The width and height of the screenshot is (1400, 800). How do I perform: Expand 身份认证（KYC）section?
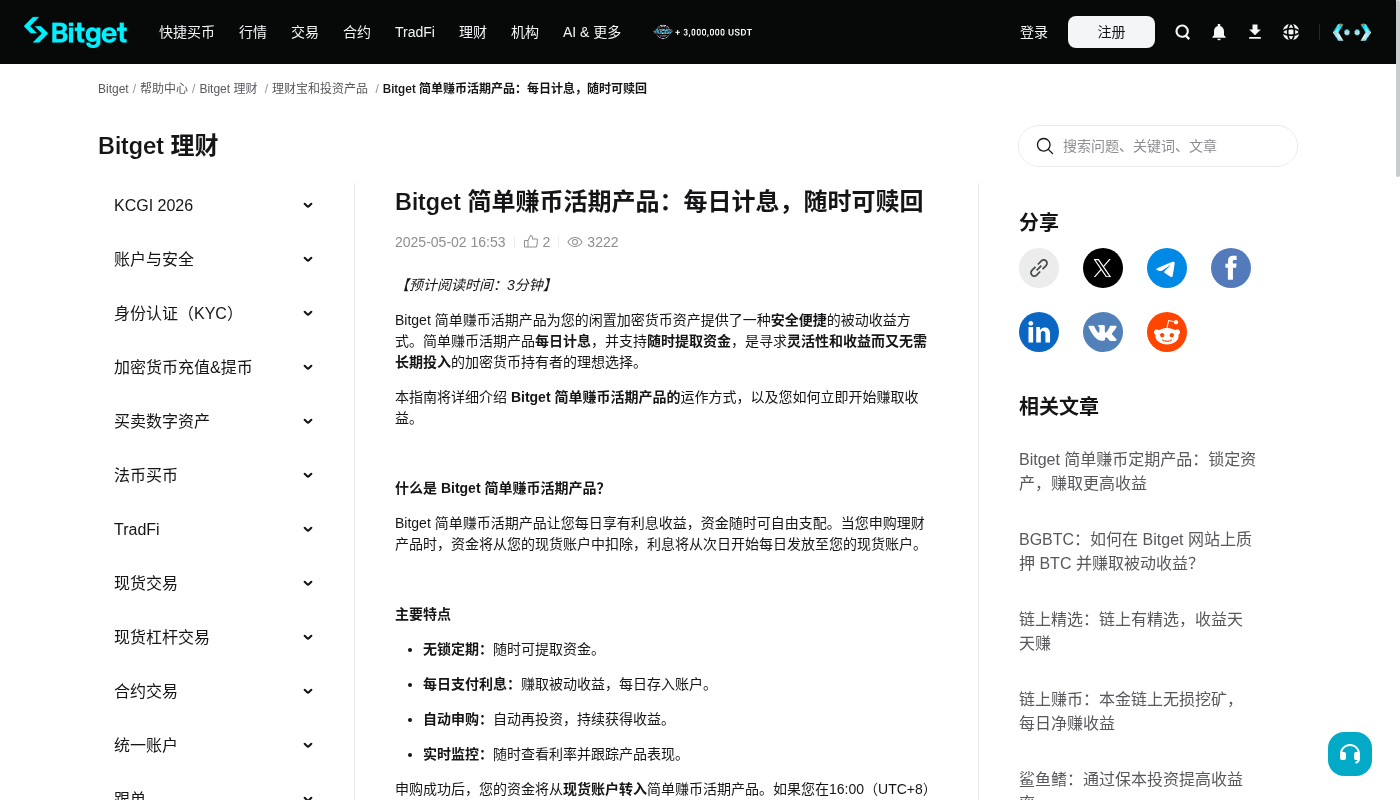214,313
